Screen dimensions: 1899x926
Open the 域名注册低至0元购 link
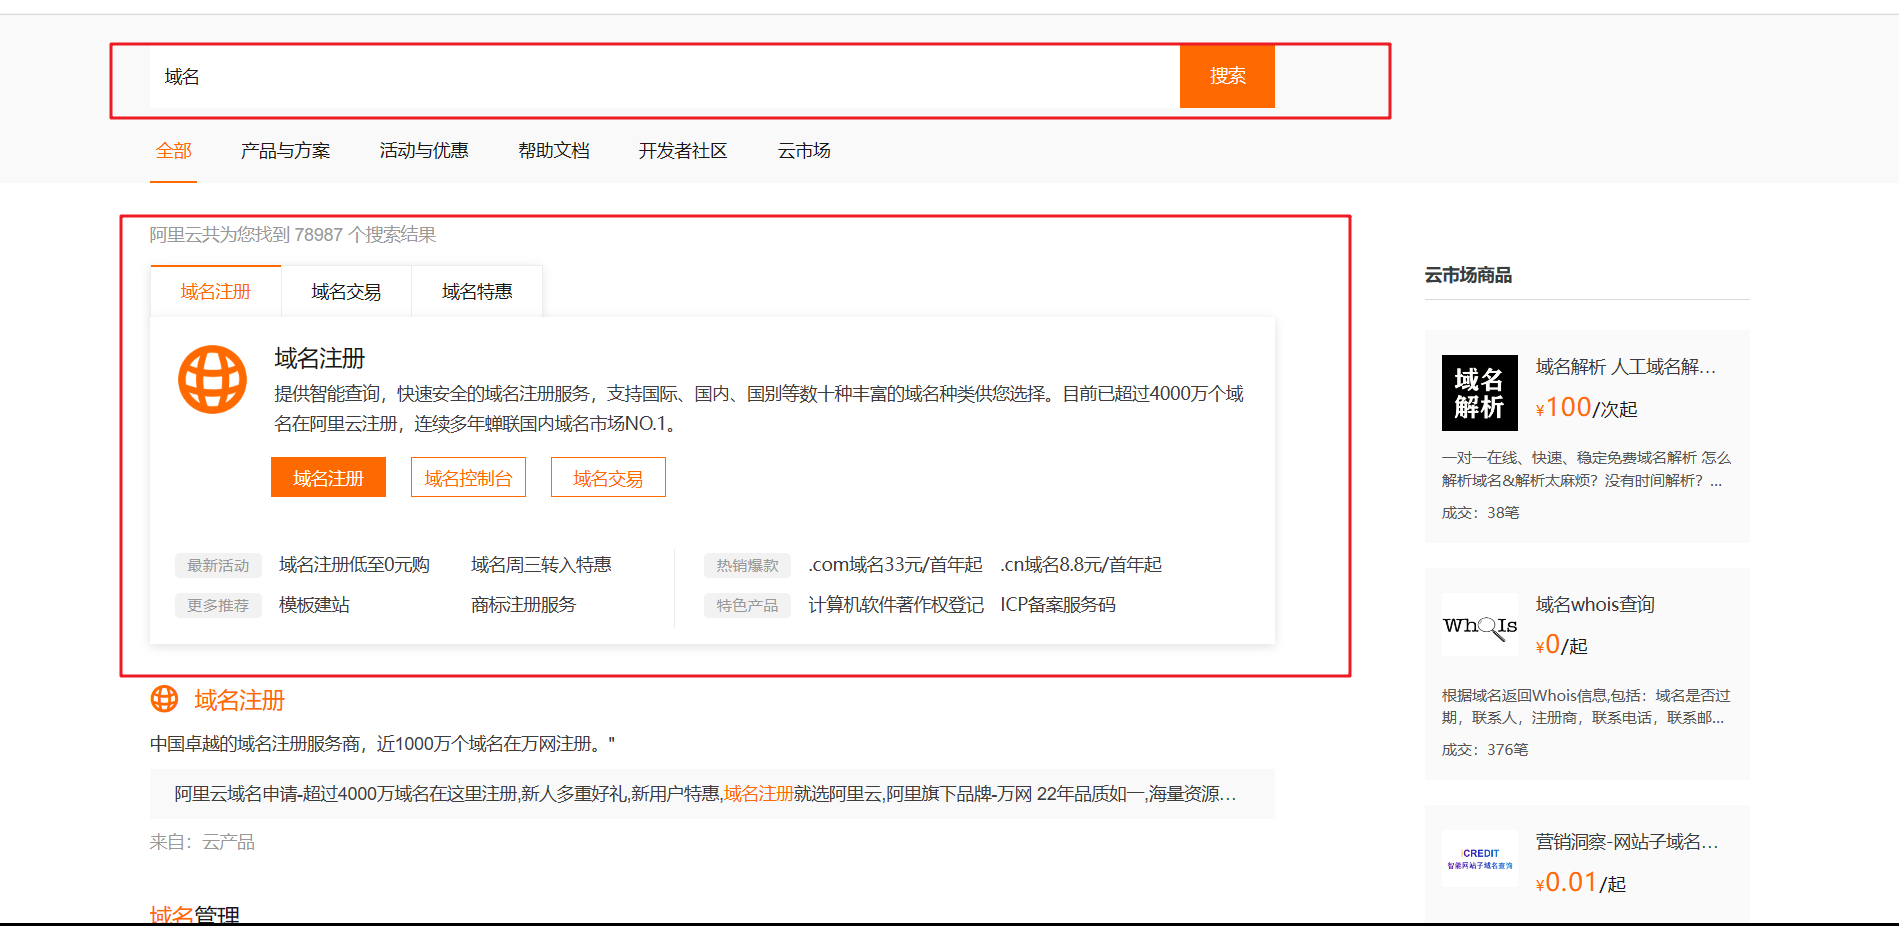pos(354,565)
